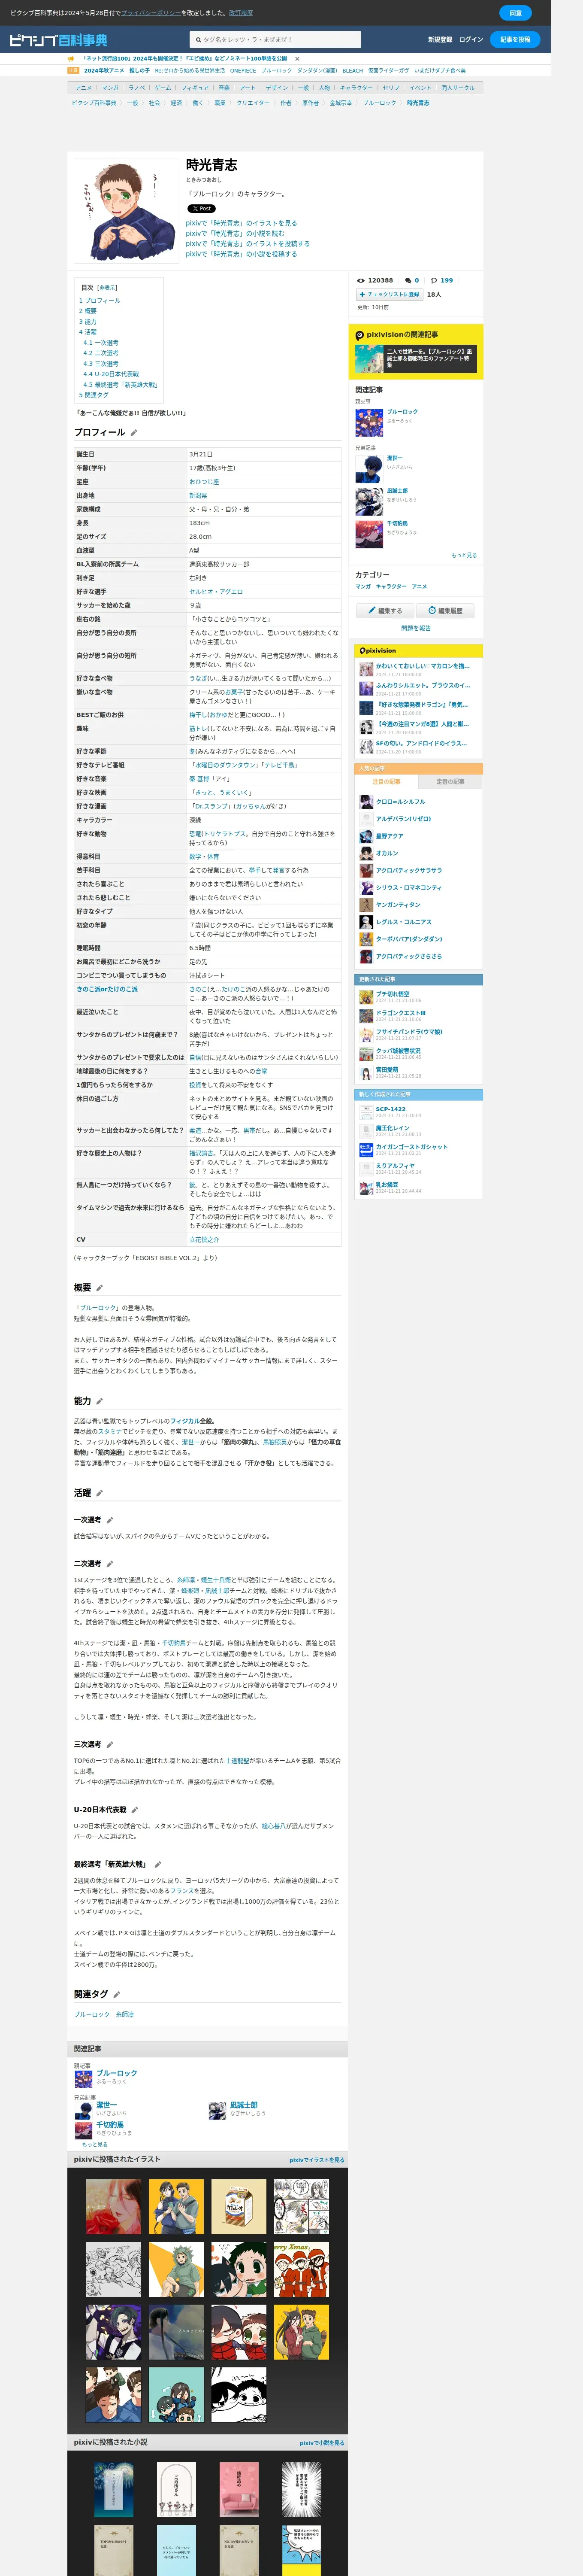Click the おひつじ座 link in profile
Screen dimensions: 583x2576
tap(204, 482)
